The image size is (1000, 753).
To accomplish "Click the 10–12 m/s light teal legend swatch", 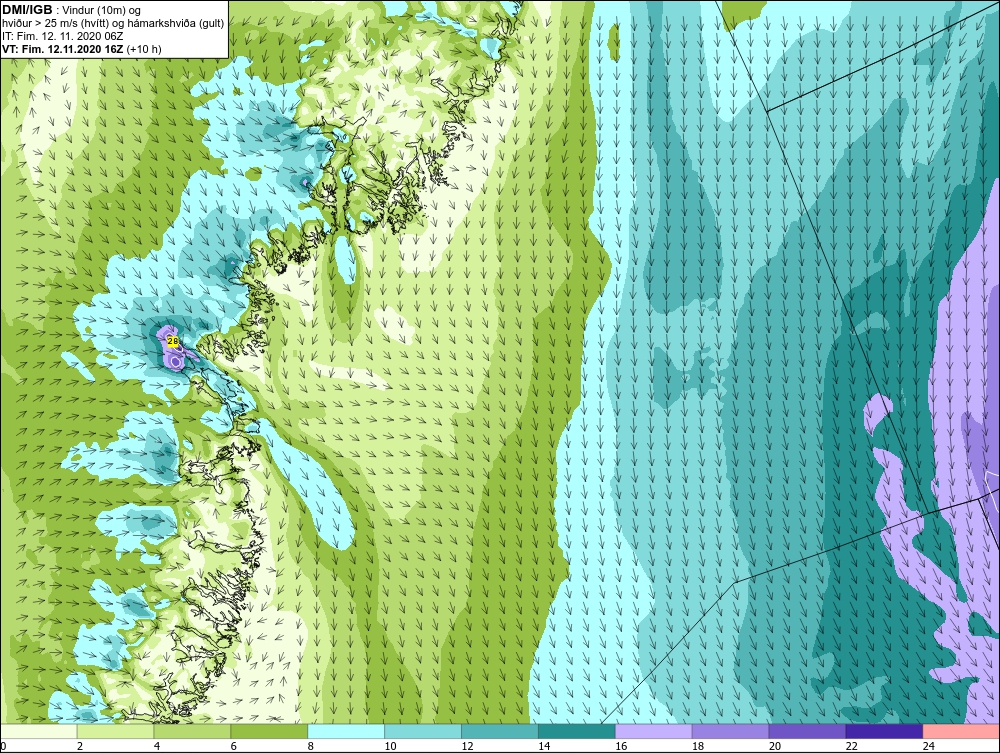I will [x=423, y=731].
